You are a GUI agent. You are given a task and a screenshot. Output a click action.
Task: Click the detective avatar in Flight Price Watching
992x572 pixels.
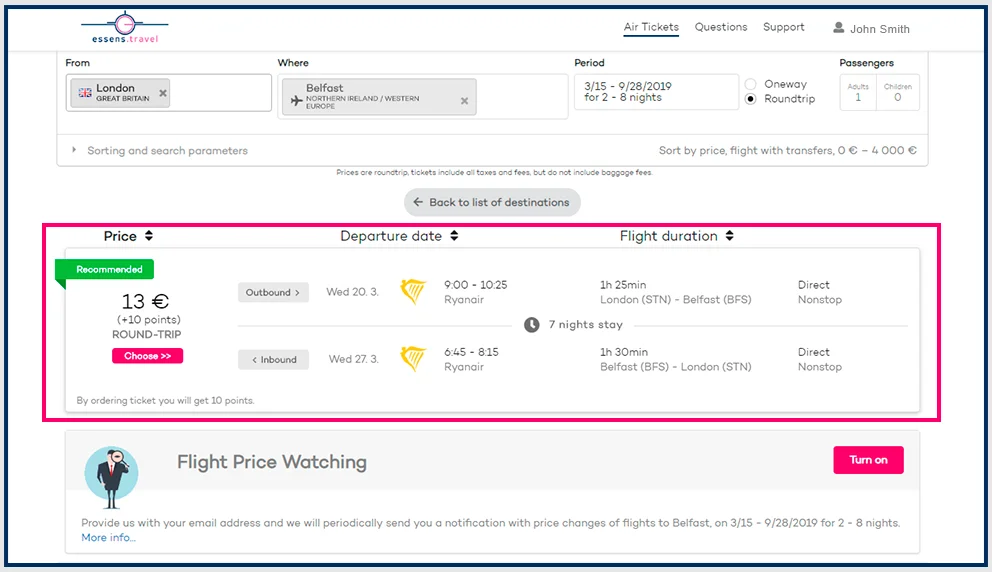111,473
